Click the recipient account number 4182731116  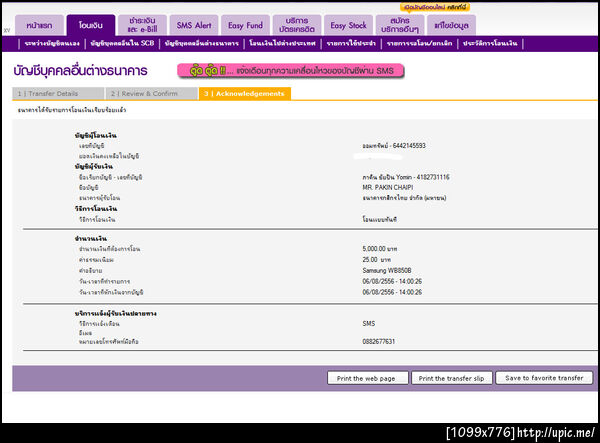[x=433, y=177]
